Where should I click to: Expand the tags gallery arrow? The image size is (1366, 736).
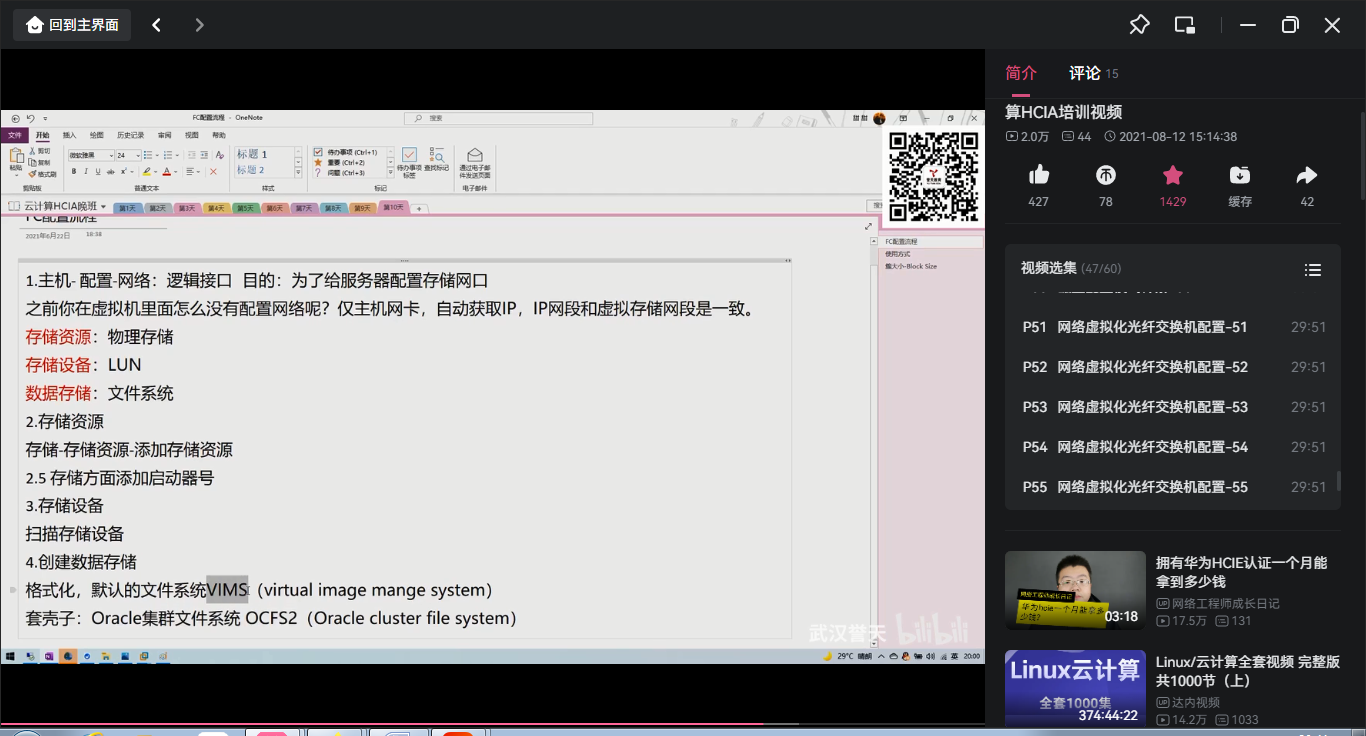(x=393, y=174)
